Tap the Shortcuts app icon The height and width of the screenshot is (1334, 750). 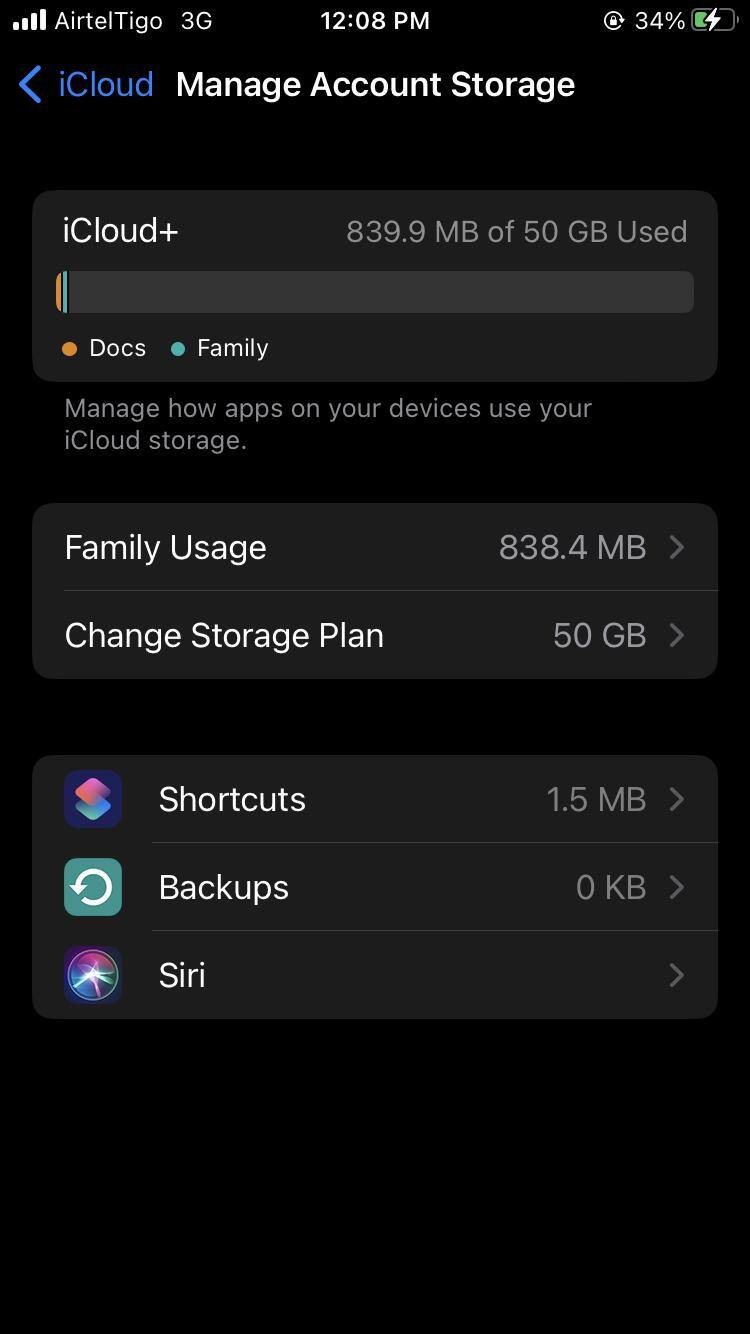click(93, 799)
